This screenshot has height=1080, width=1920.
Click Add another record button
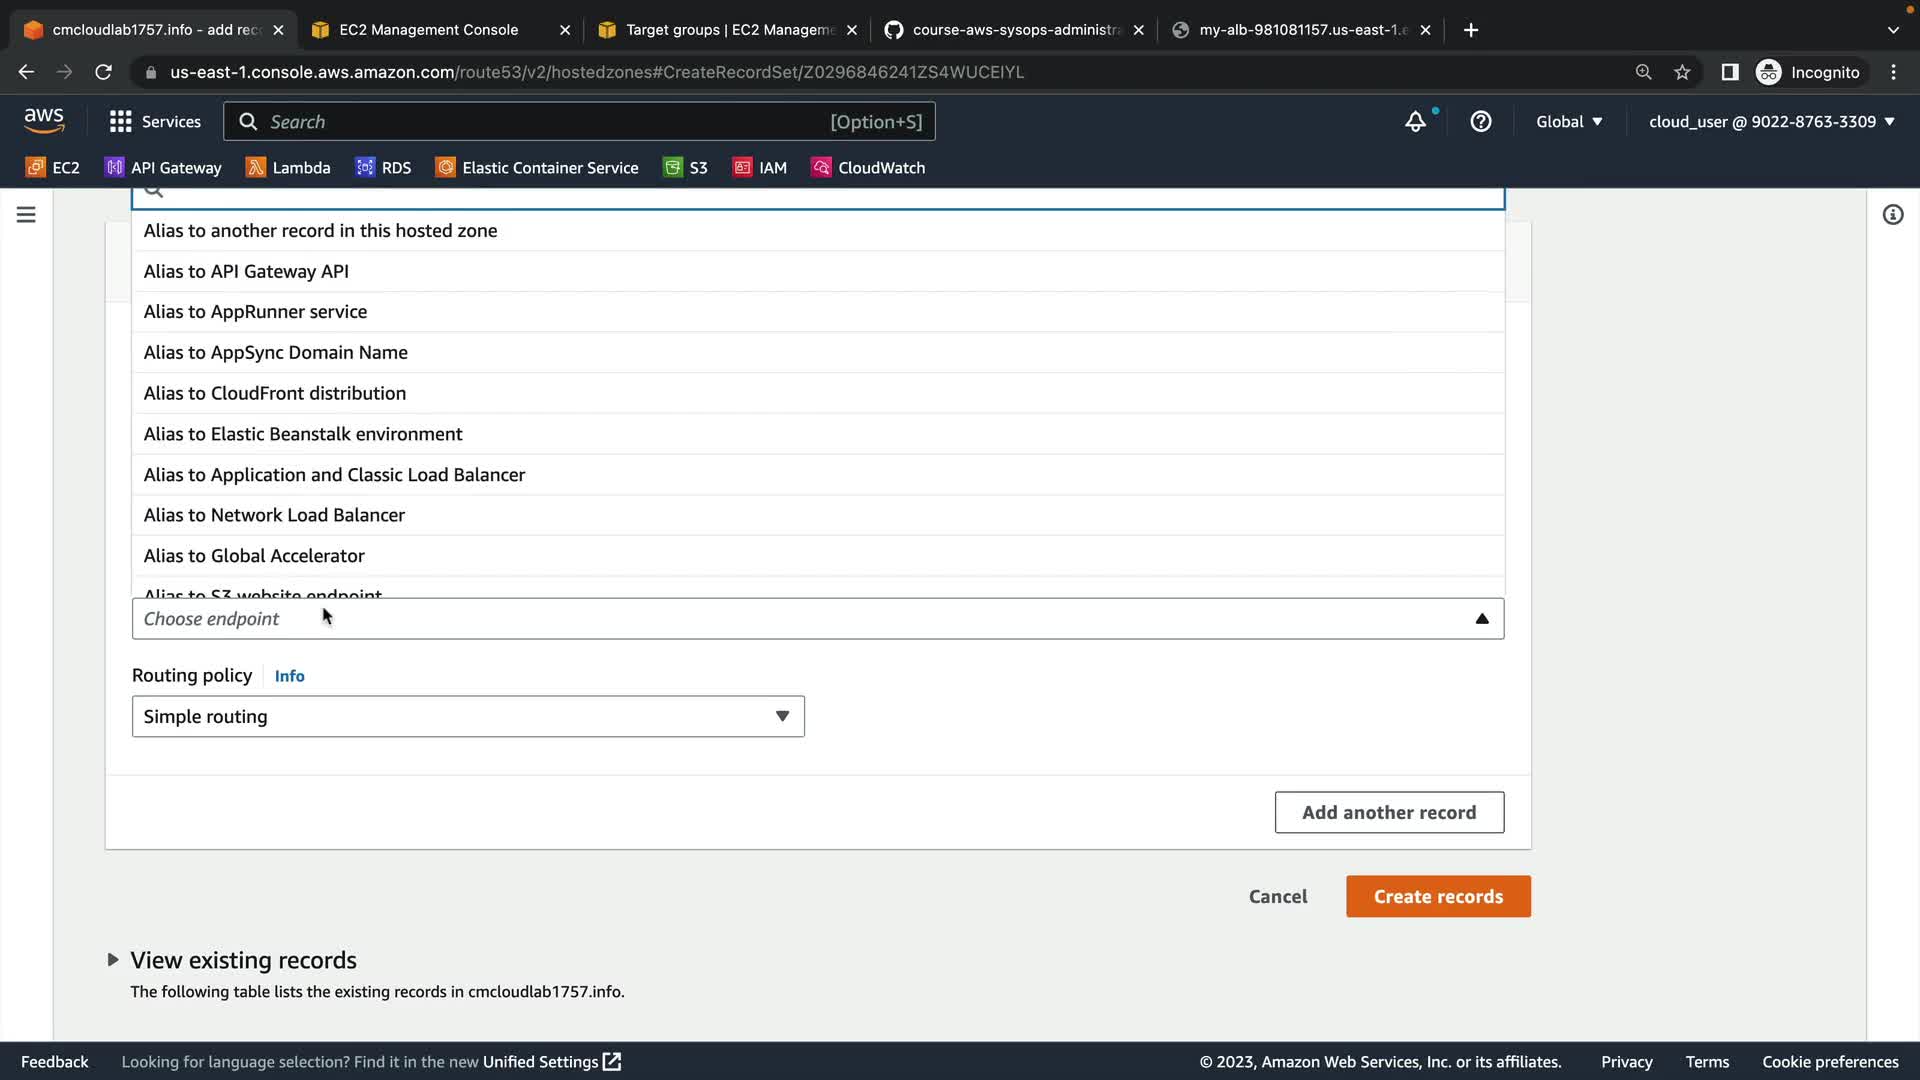pyautogui.click(x=1388, y=813)
